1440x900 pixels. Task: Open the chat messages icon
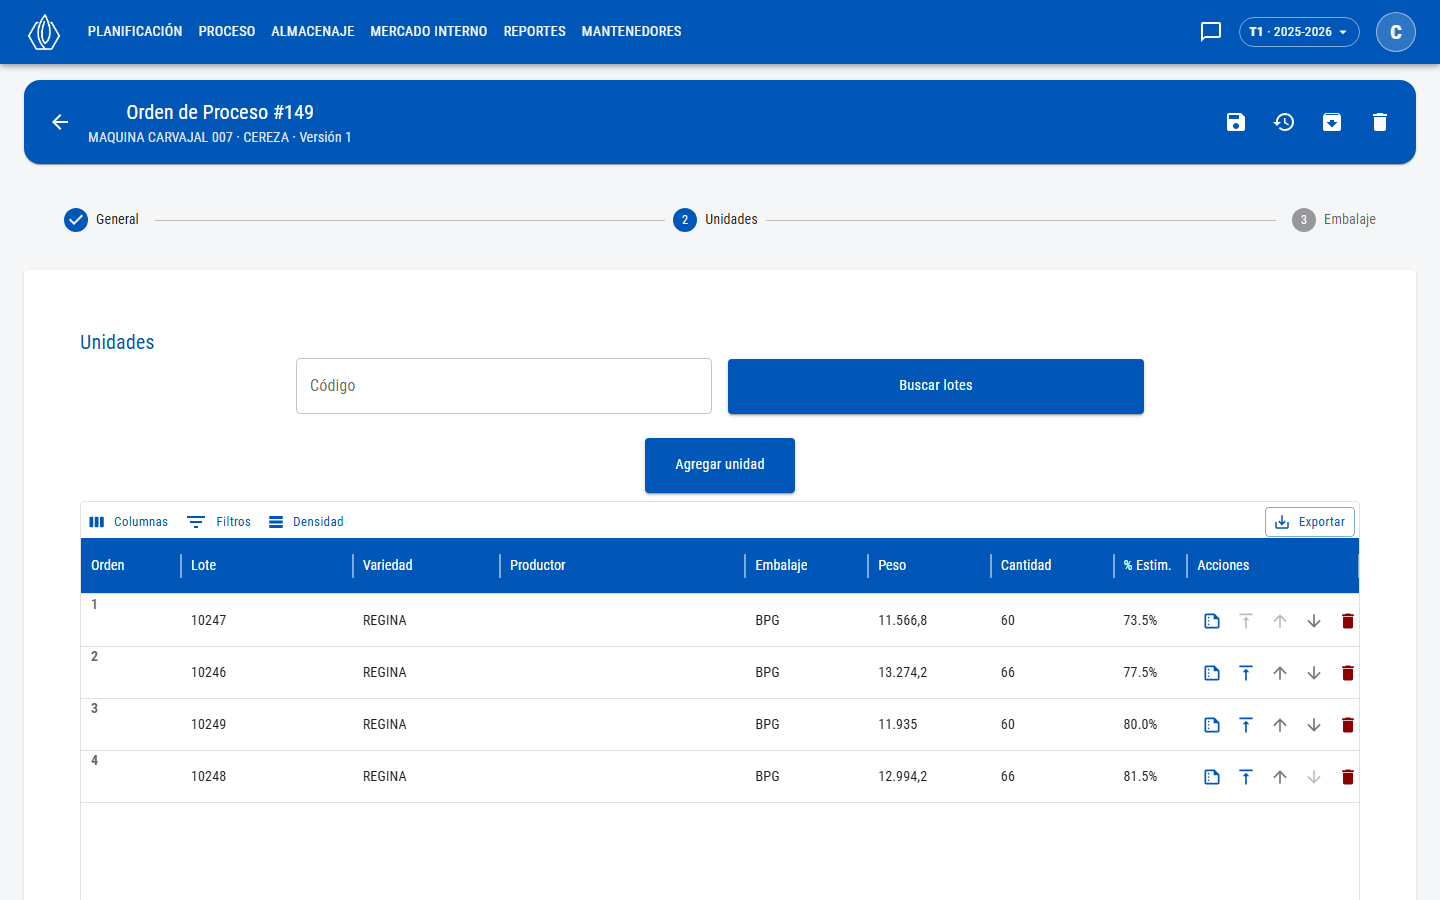[x=1211, y=32]
